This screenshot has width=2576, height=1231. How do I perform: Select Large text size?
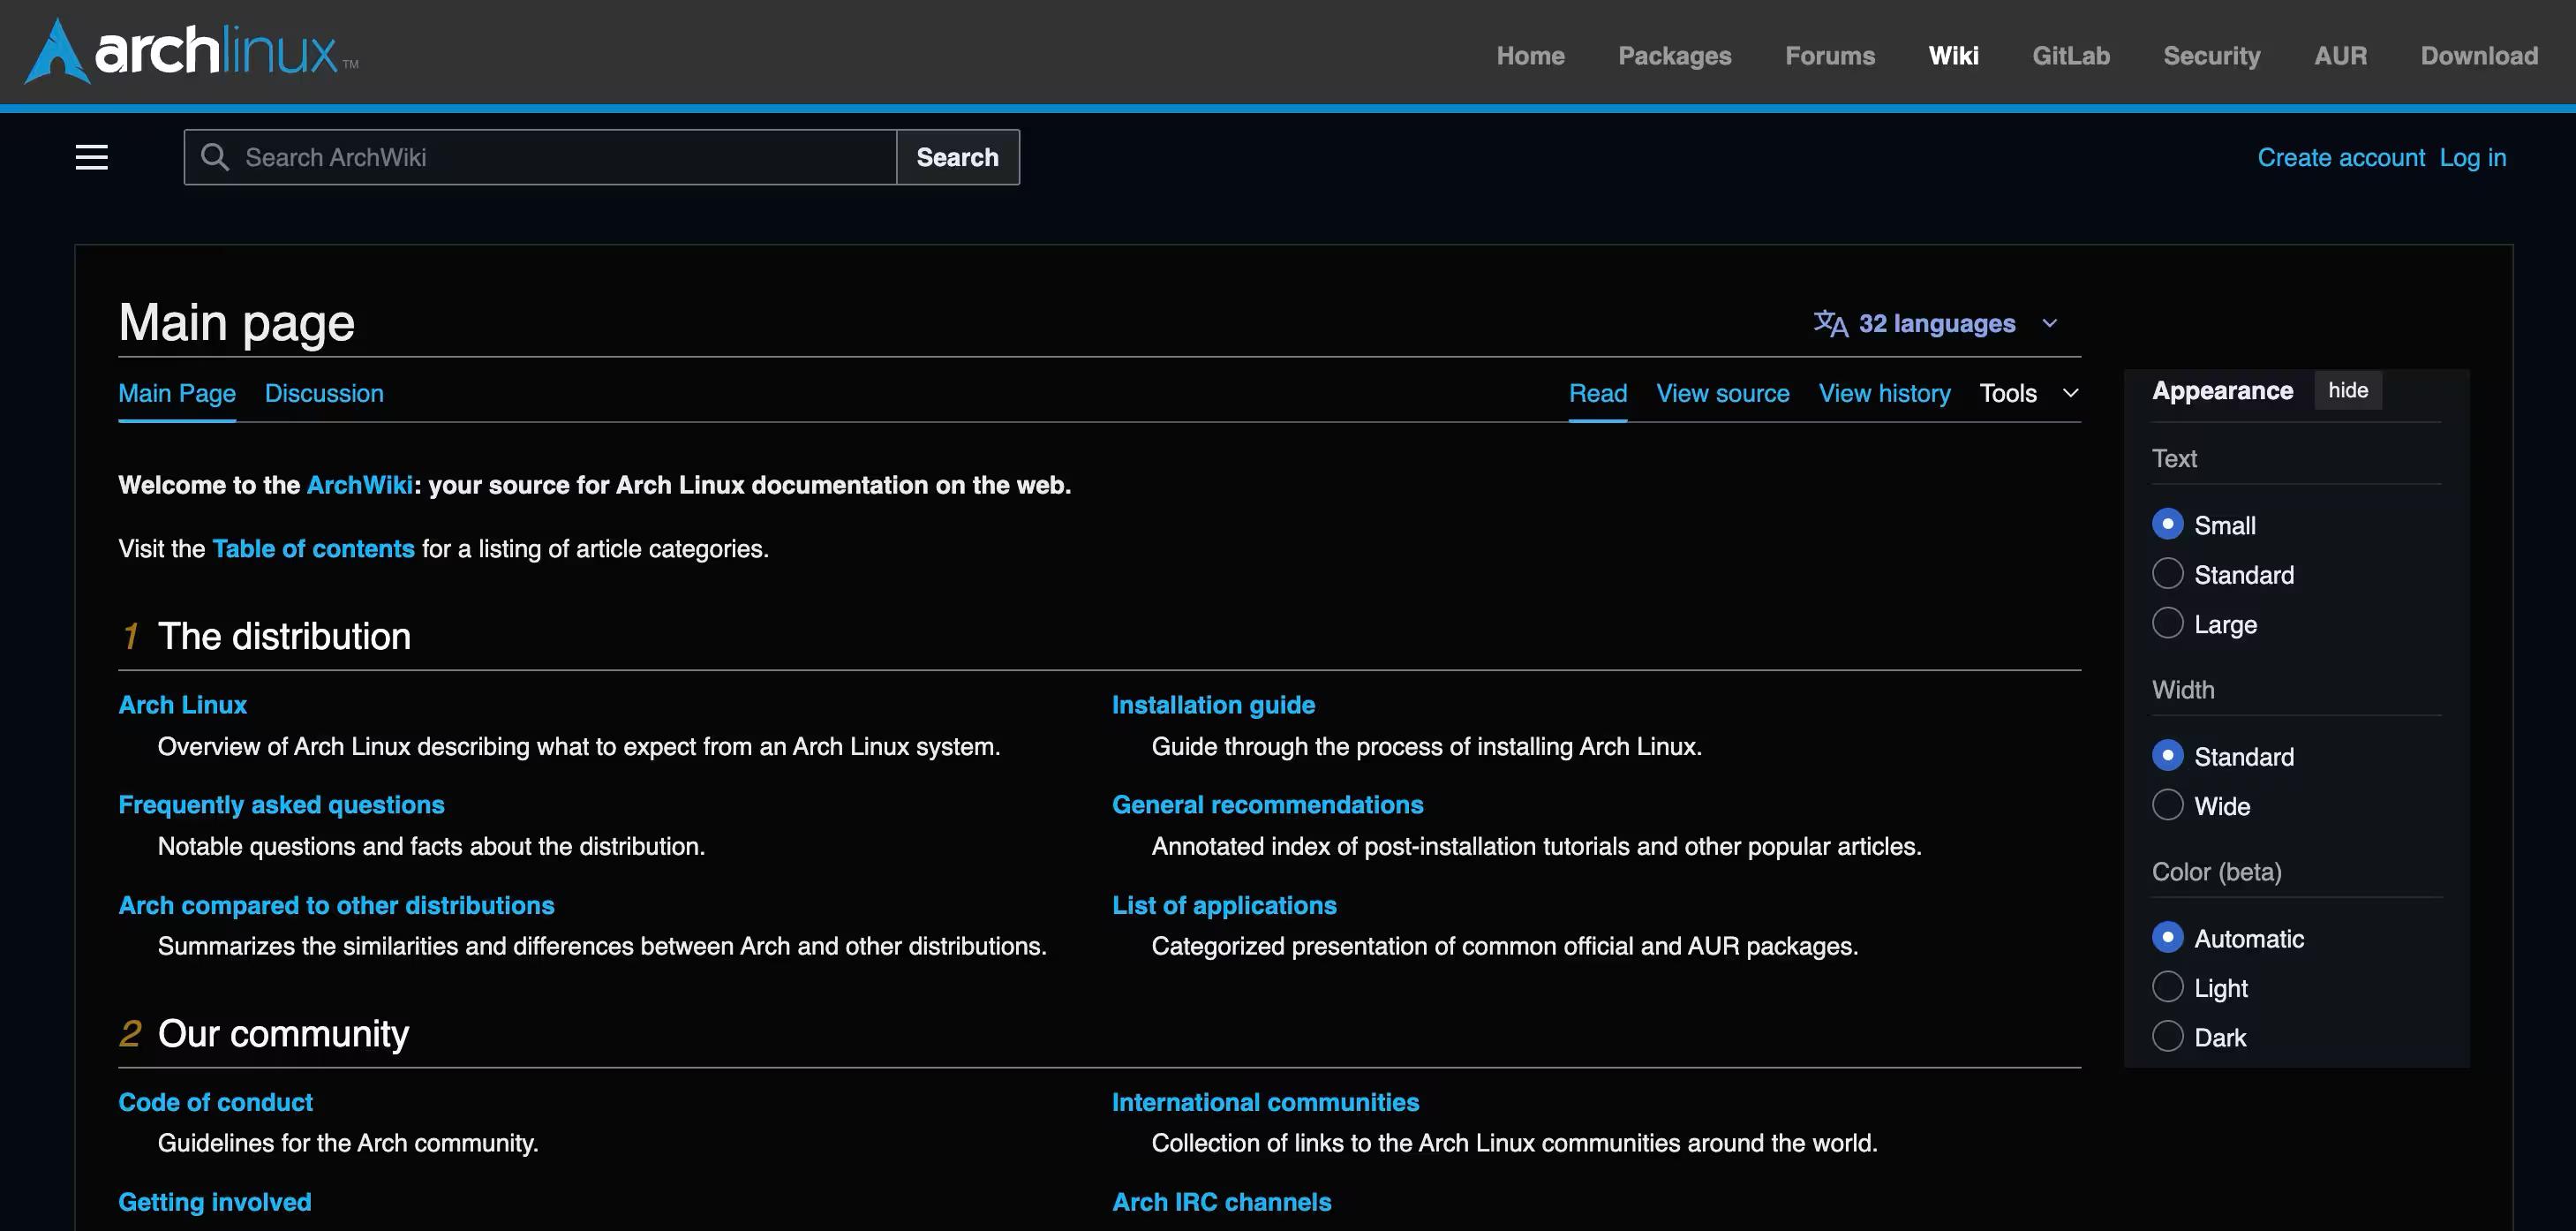[2167, 623]
